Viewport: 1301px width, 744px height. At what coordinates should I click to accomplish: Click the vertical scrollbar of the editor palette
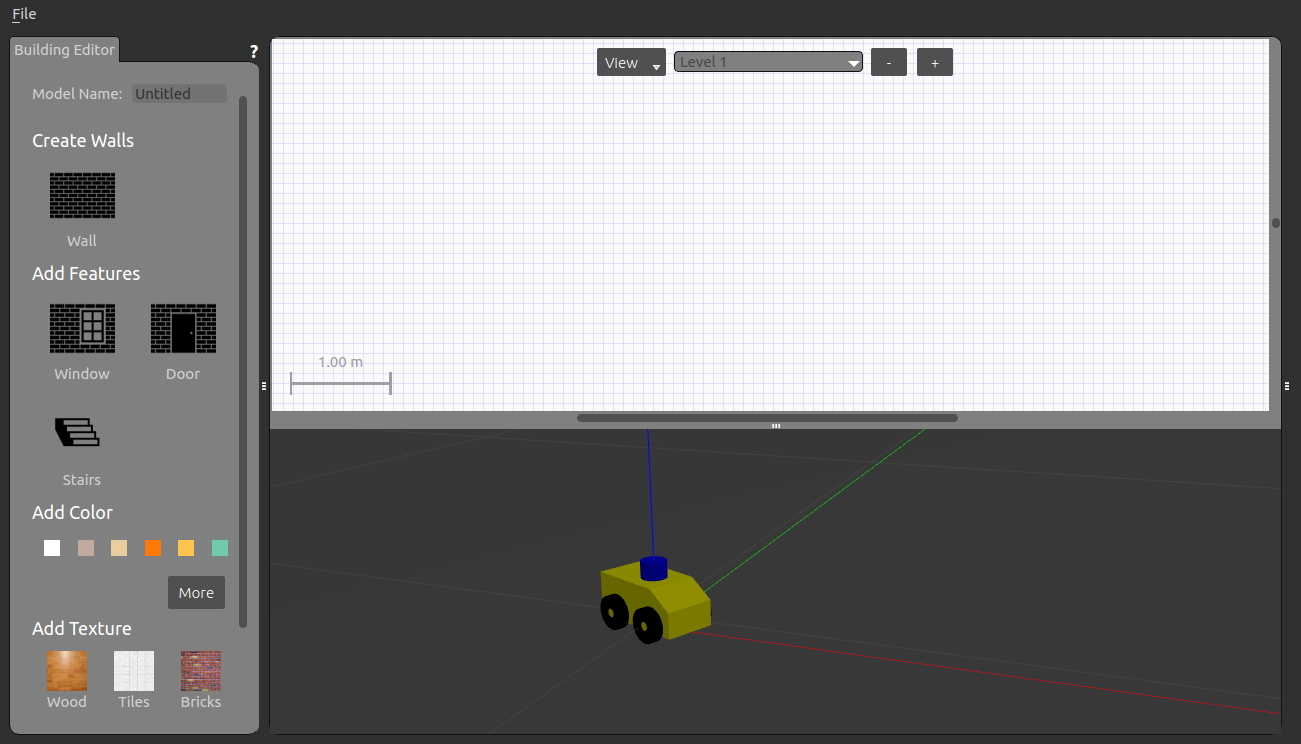tap(243, 362)
